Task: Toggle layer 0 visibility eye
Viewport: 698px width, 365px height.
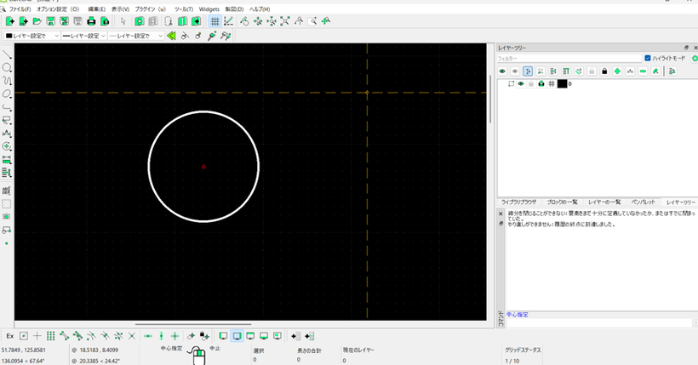Action: click(520, 84)
